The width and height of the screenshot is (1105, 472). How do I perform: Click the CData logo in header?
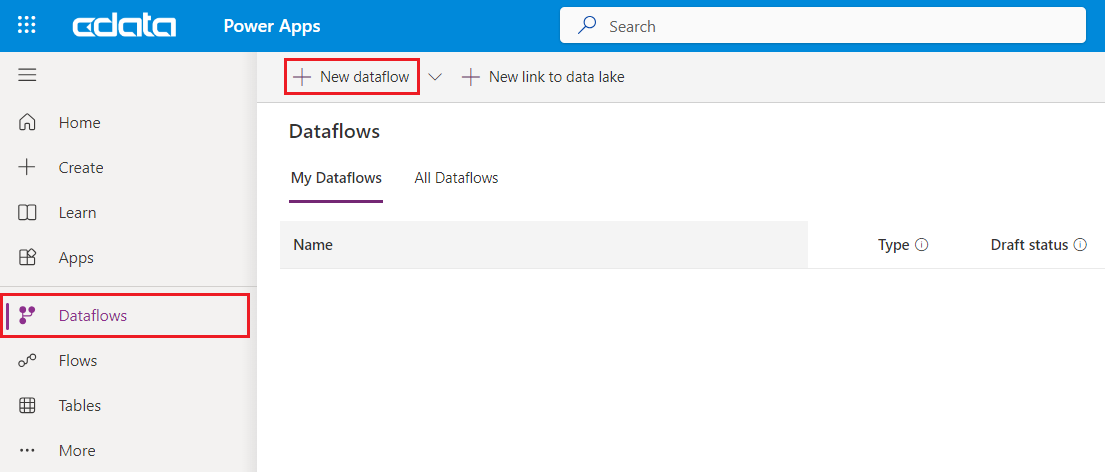point(124,26)
